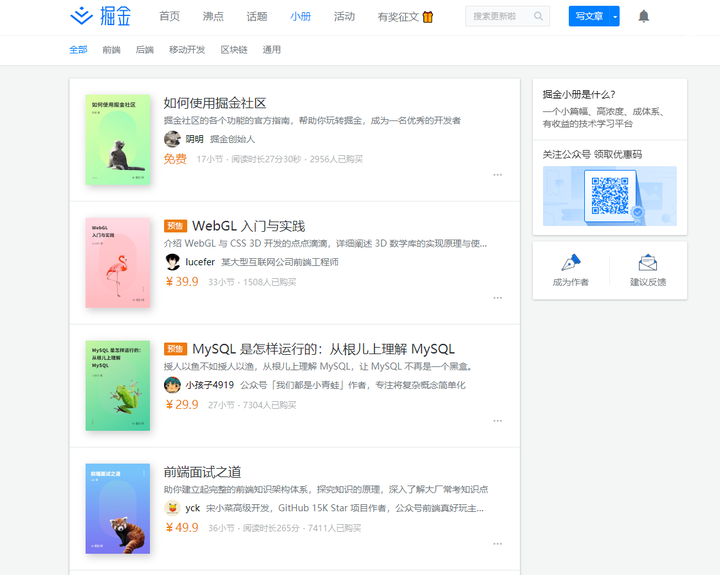
Task: Open more options for MySQL 是怎样运行的
Action: click(x=497, y=421)
